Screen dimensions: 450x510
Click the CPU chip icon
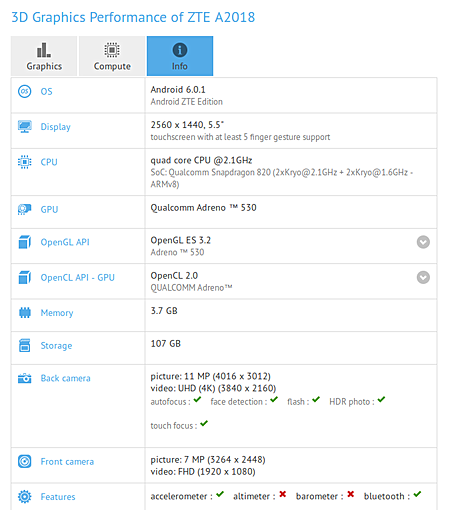point(25,162)
